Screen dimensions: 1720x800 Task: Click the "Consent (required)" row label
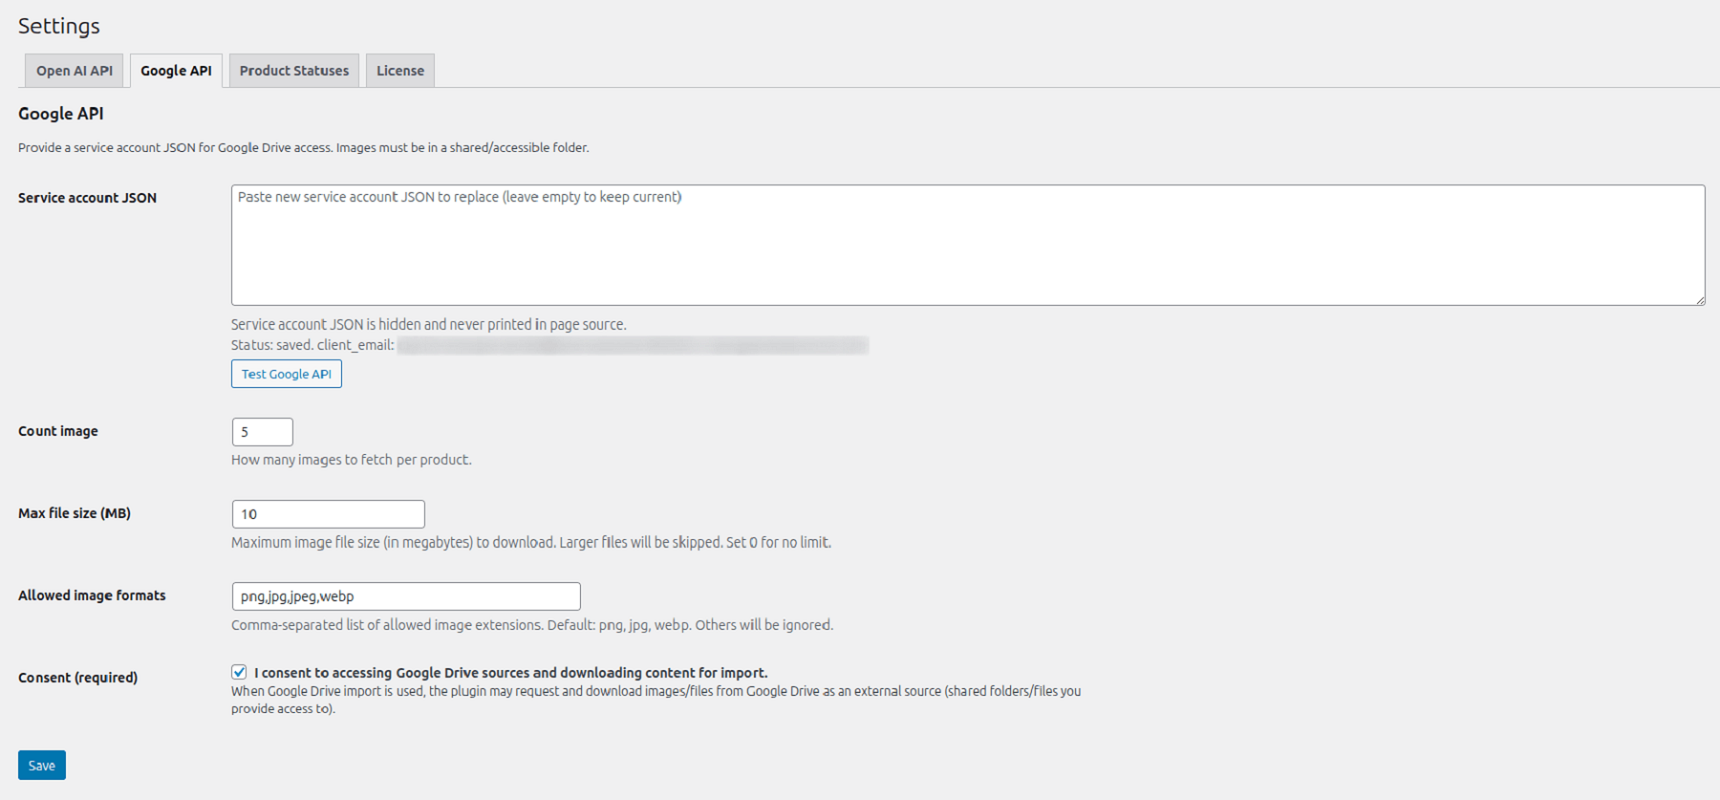tap(78, 677)
